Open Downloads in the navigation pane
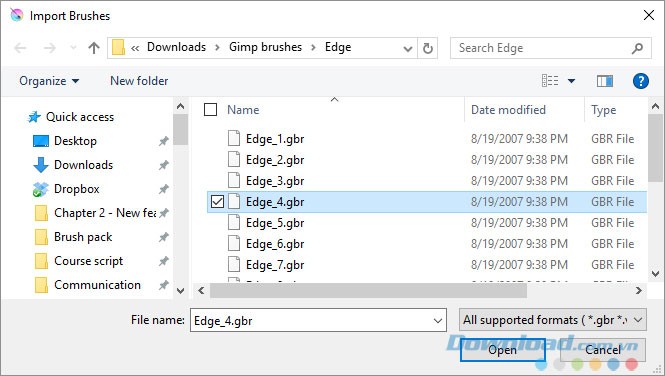 [x=73, y=165]
